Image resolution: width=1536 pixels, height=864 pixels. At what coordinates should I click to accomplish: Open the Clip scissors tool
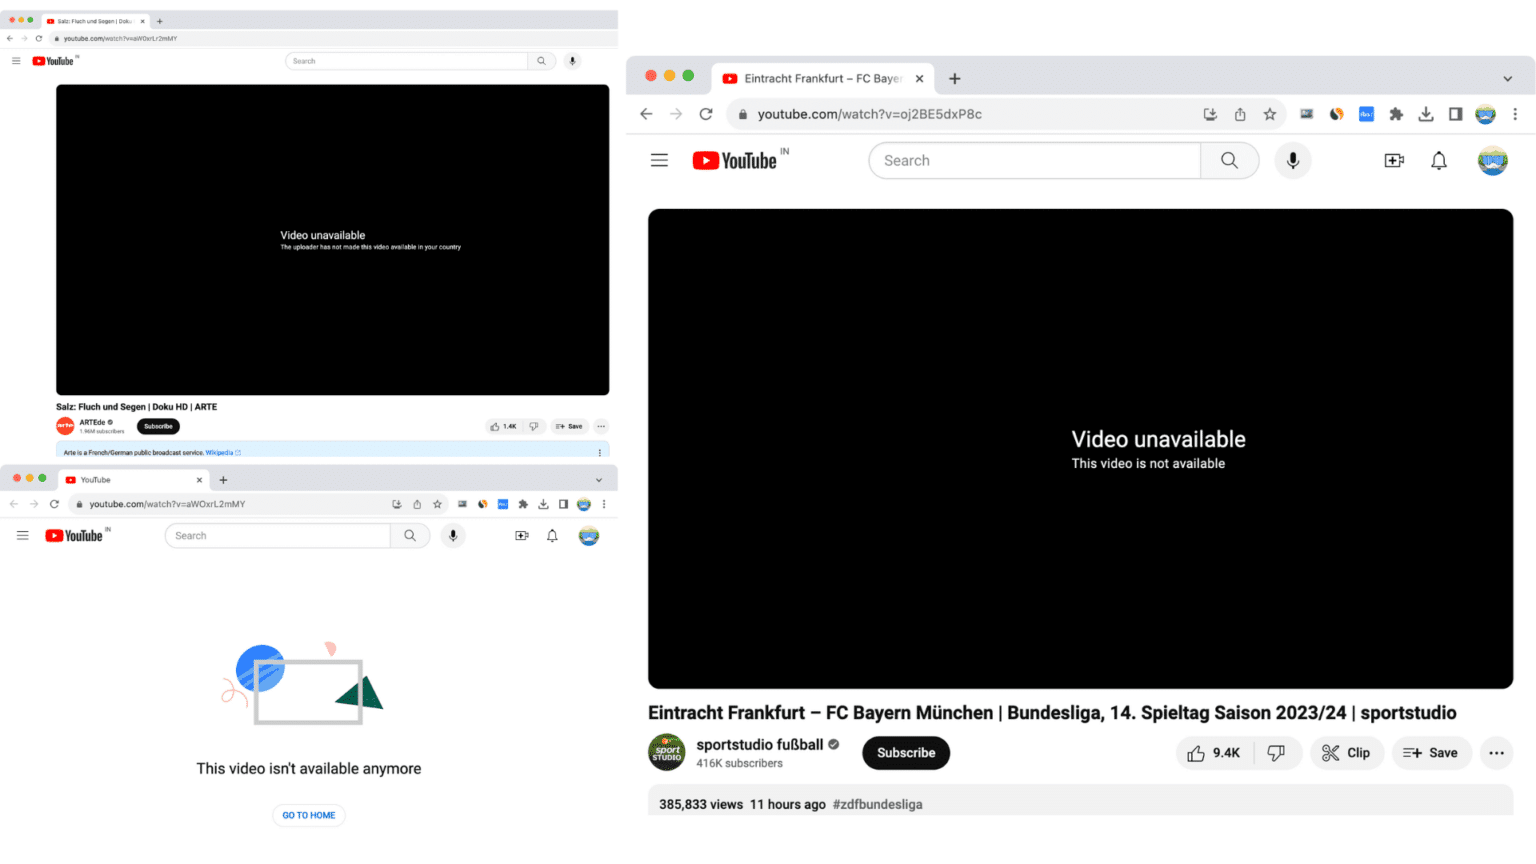coord(1347,753)
